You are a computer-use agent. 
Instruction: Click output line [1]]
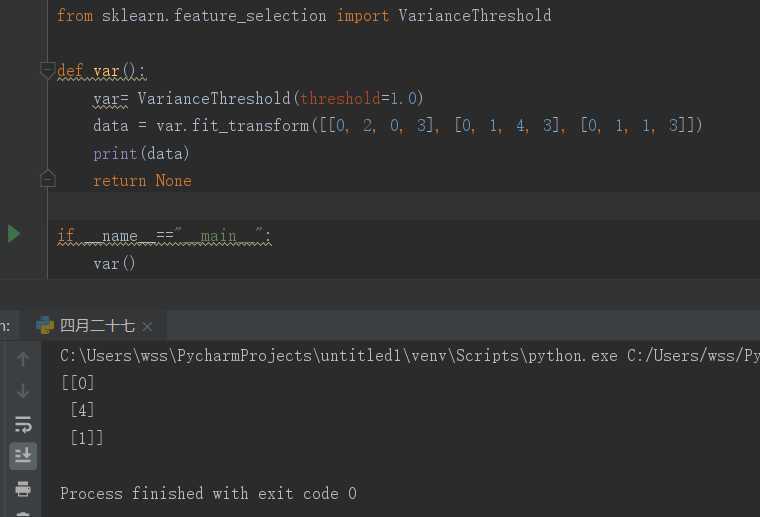tap(87, 438)
